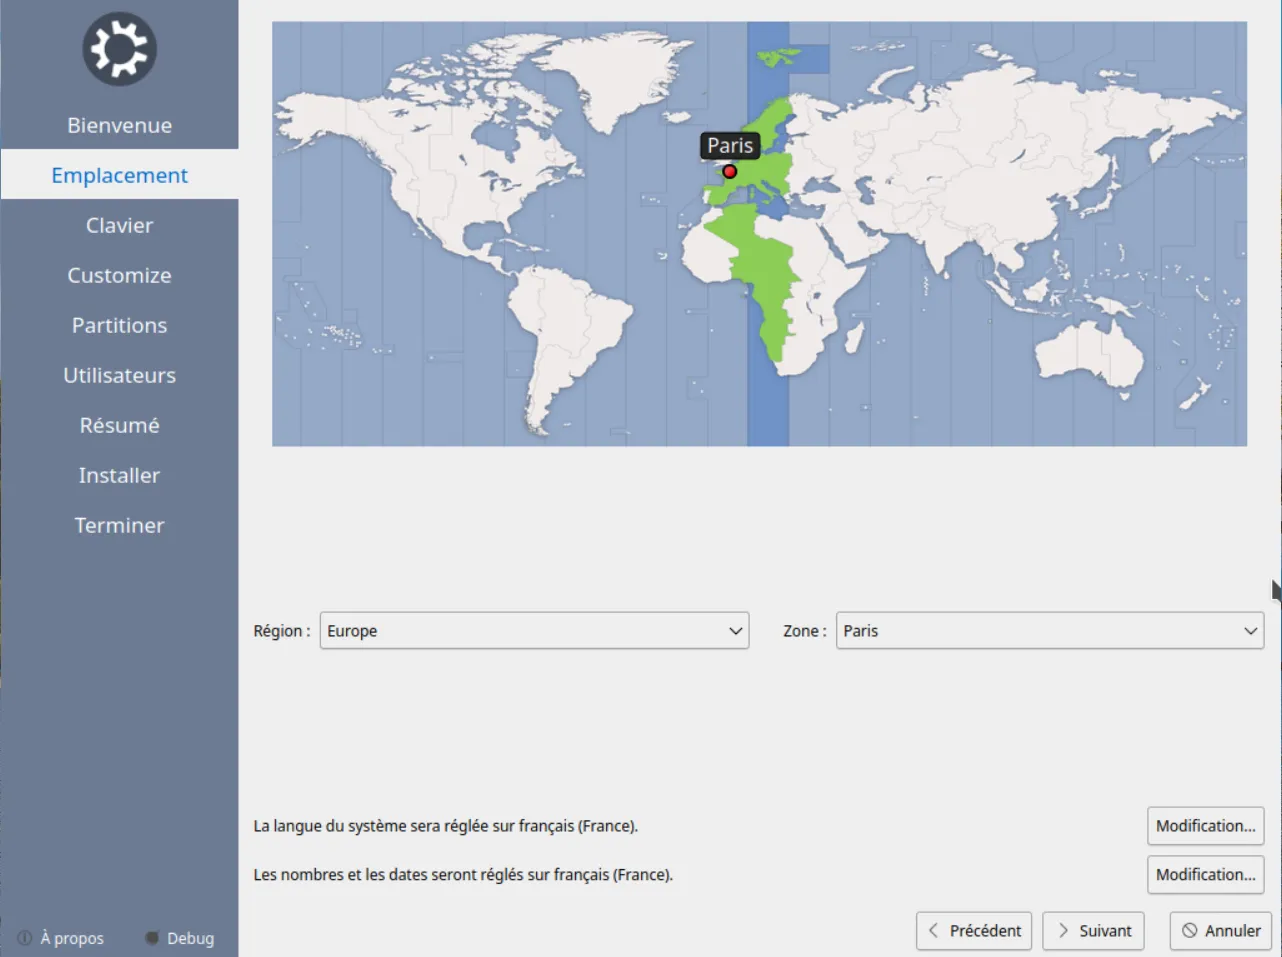Image resolution: width=1282 pixels, height=957 pixels.
Task: Click the red Paris location marker
Action: (x=730, y=172)
